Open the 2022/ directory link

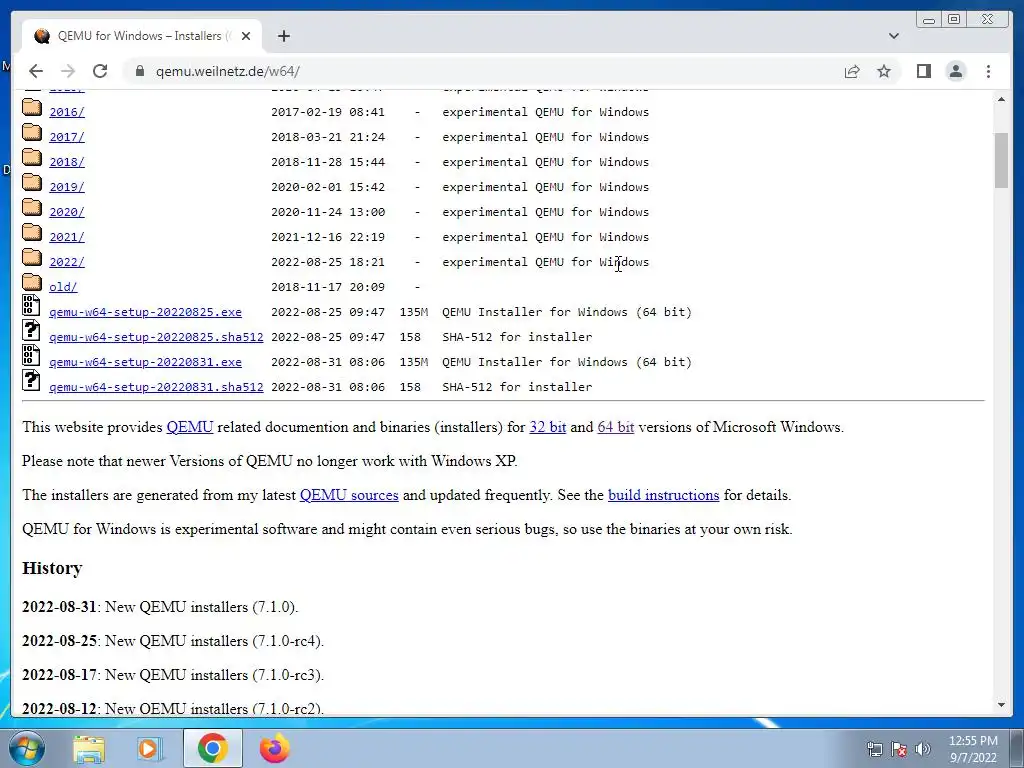(67, 262)
